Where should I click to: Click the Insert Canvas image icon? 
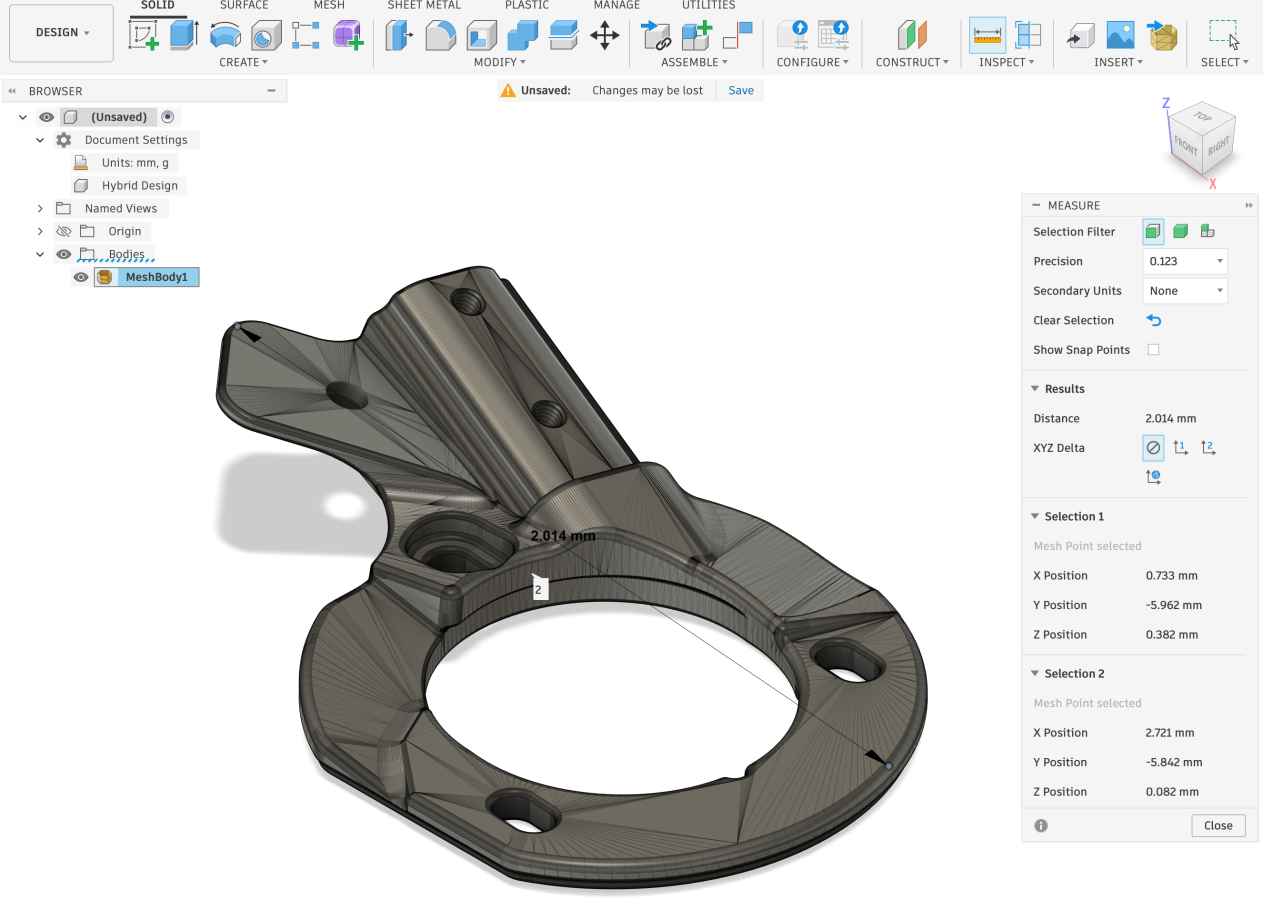tap(1120, 36)
